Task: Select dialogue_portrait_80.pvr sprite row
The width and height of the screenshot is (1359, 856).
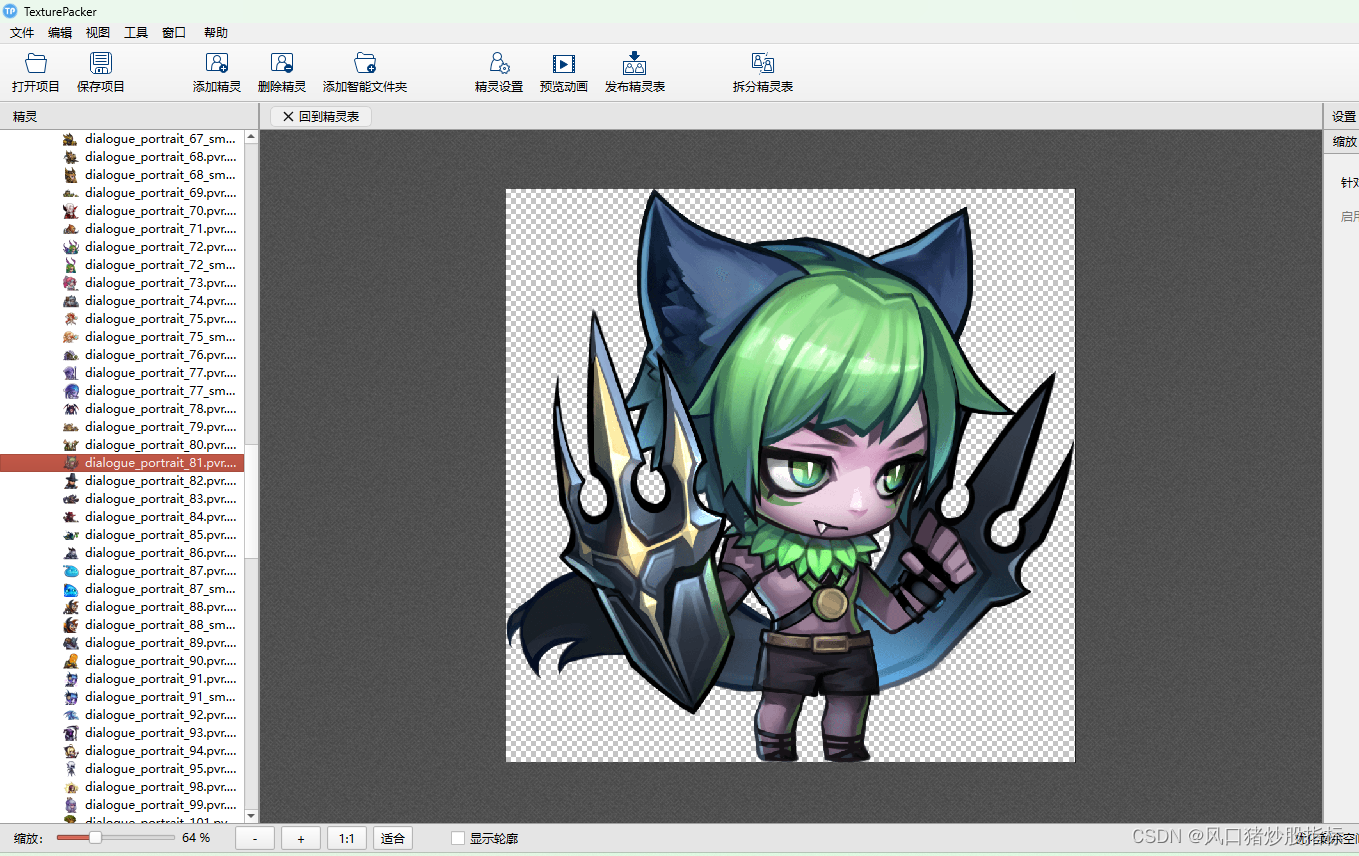Action: click(122, 445)
